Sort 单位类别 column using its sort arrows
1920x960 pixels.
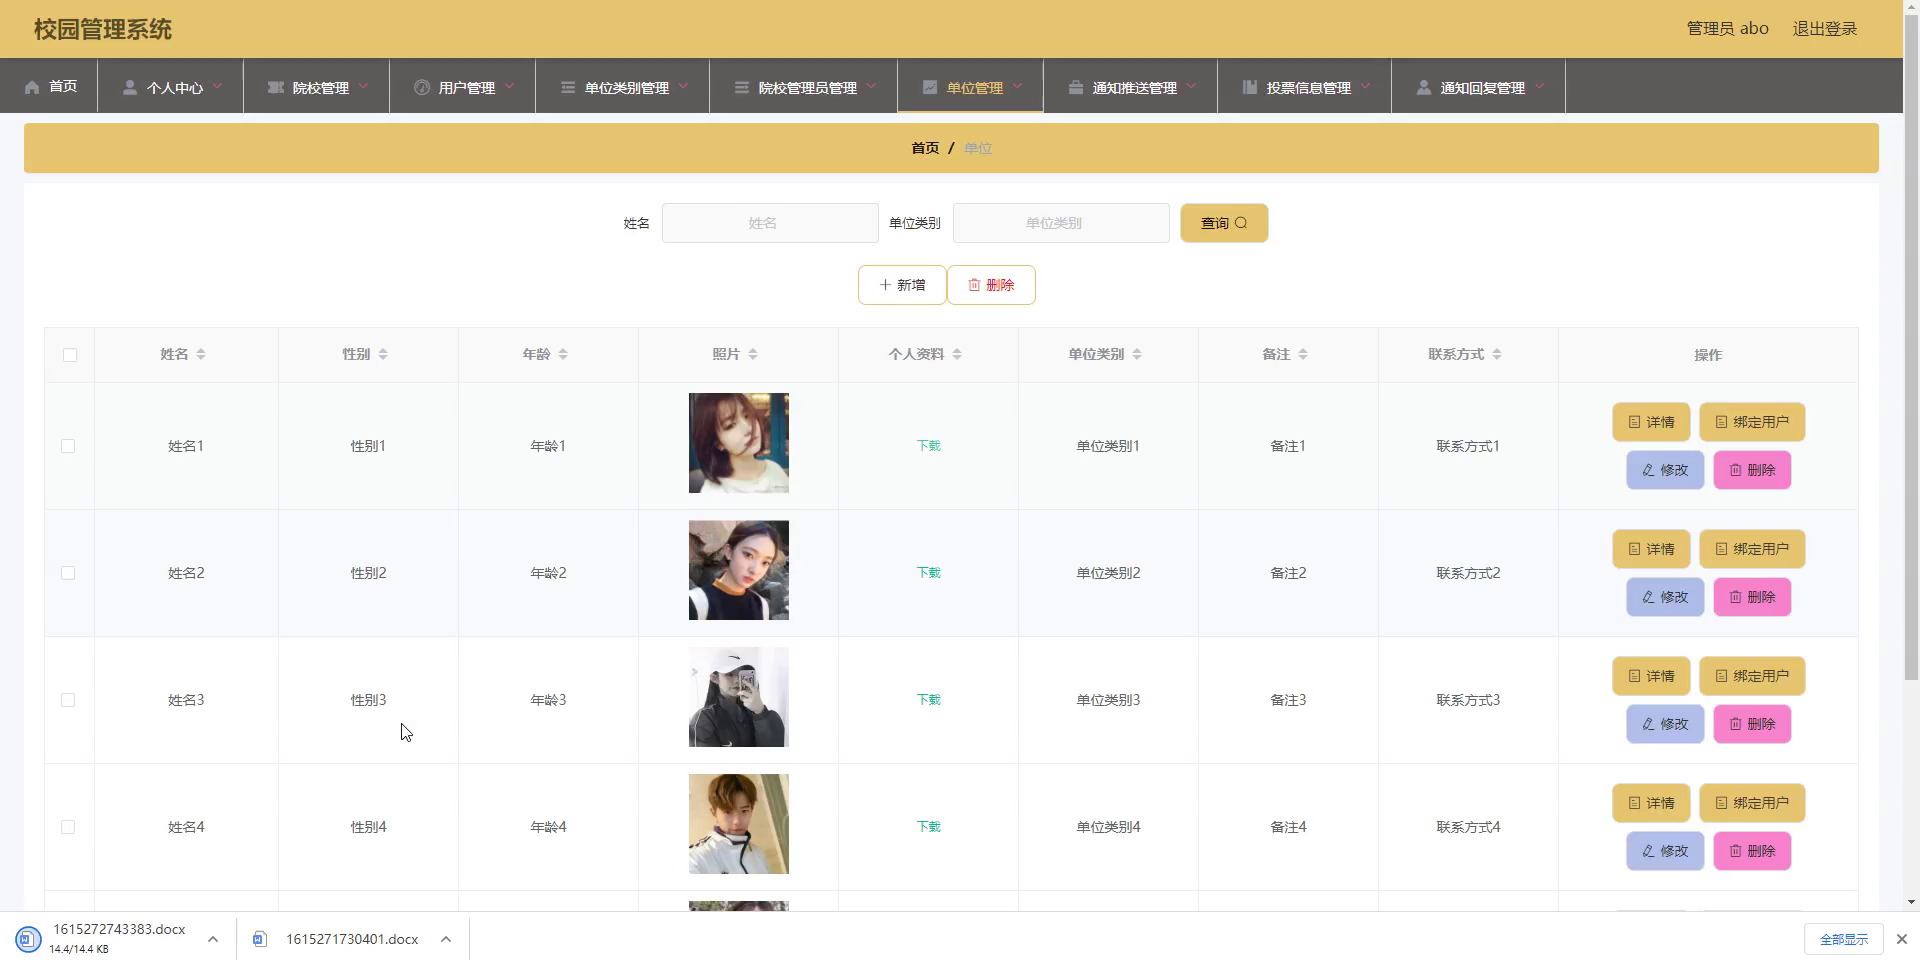1137,354
